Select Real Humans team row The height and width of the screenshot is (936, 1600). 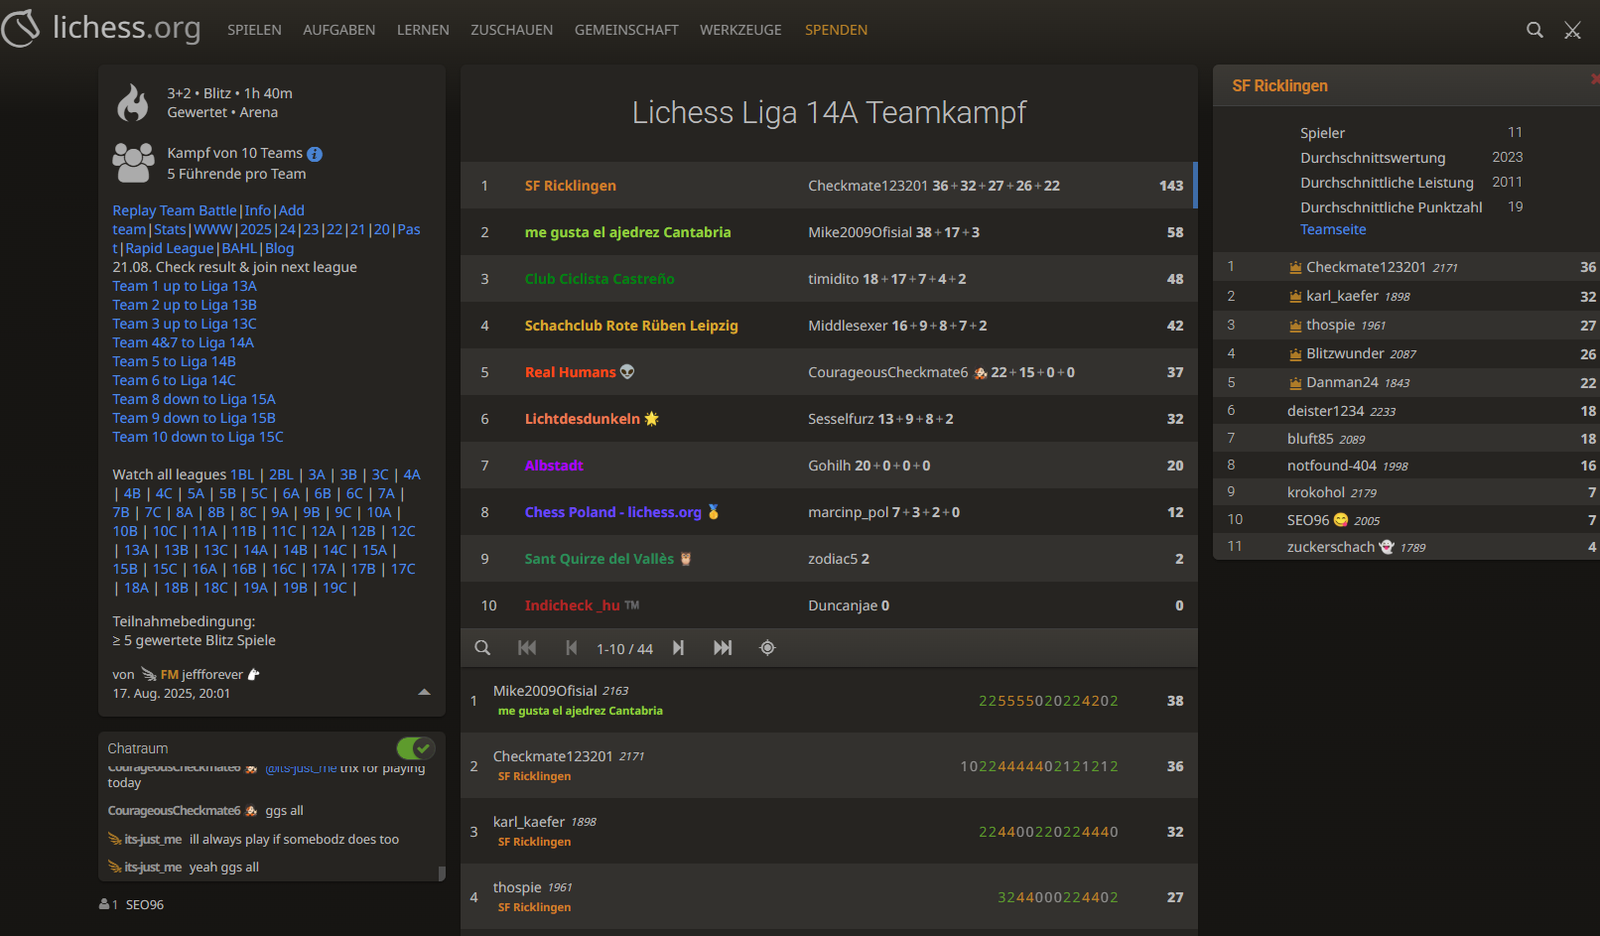(x=829, y=372)
